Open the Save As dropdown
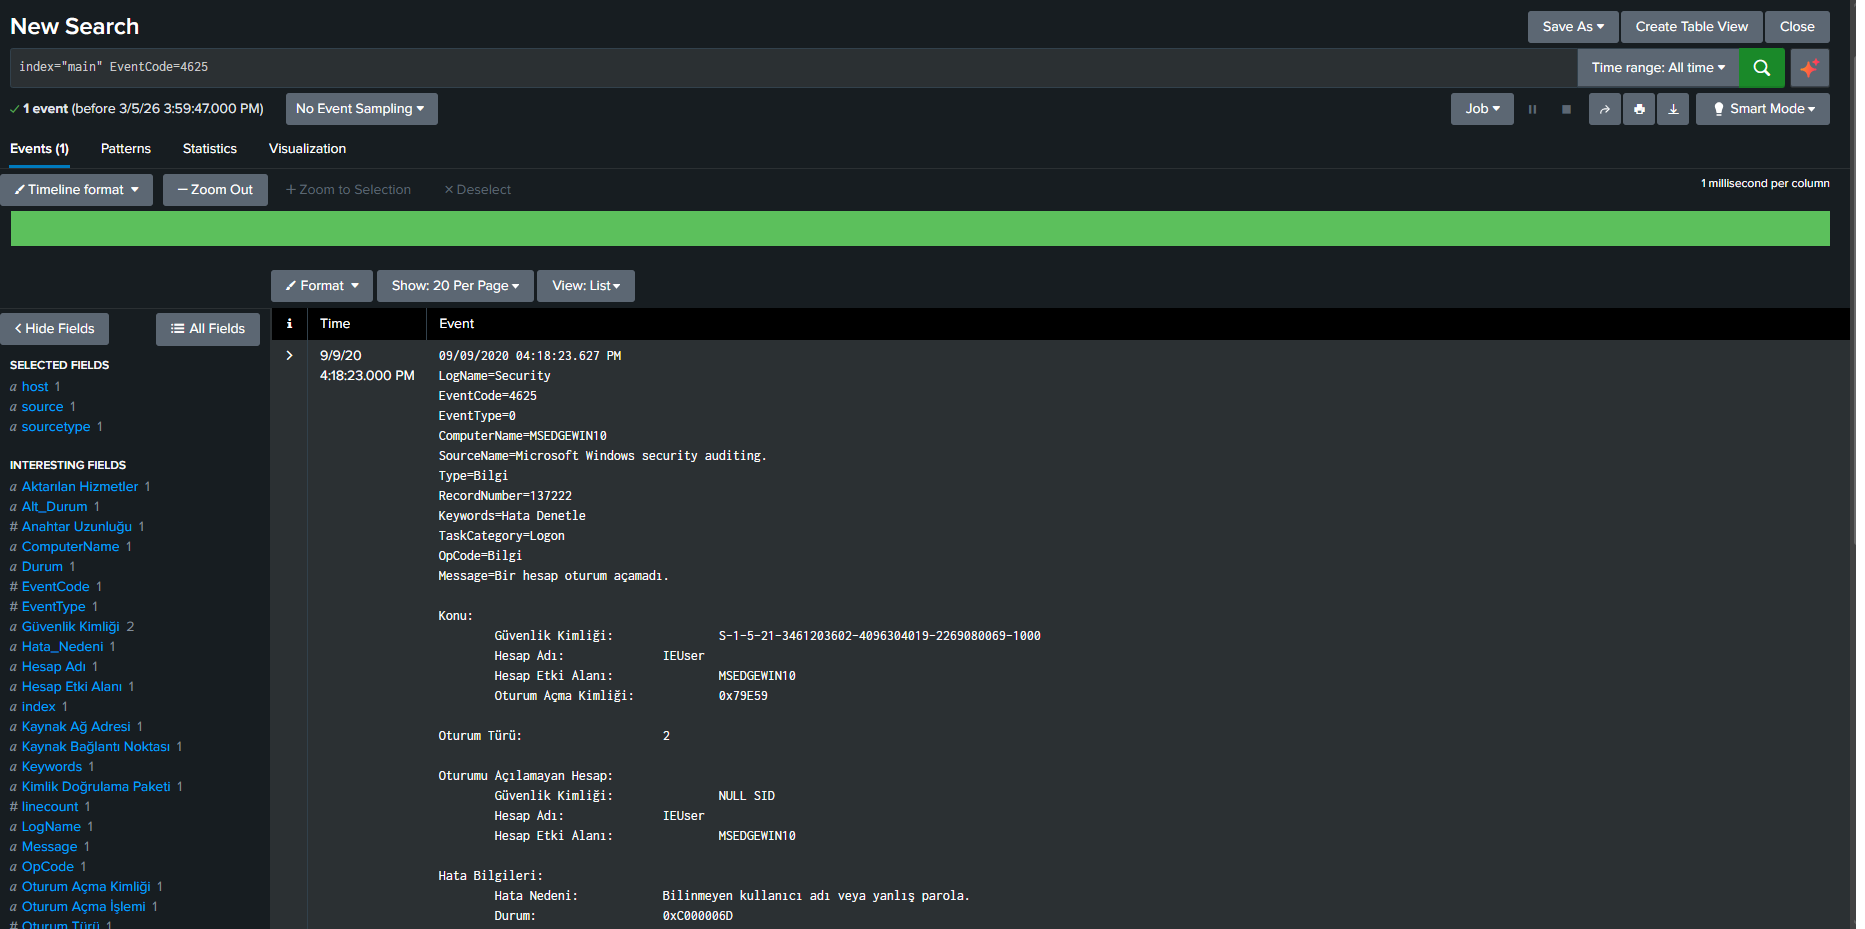 point(1573,27)
